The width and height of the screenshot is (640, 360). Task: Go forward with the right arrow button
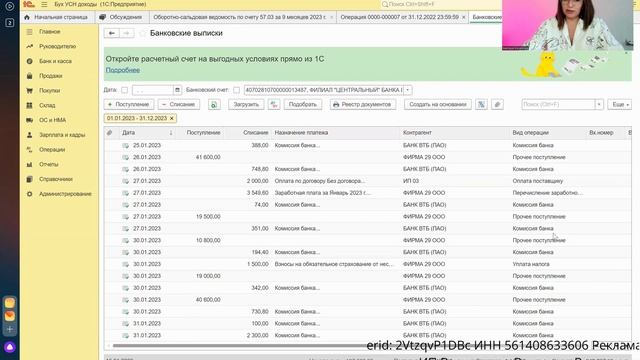tap(127, 33)
